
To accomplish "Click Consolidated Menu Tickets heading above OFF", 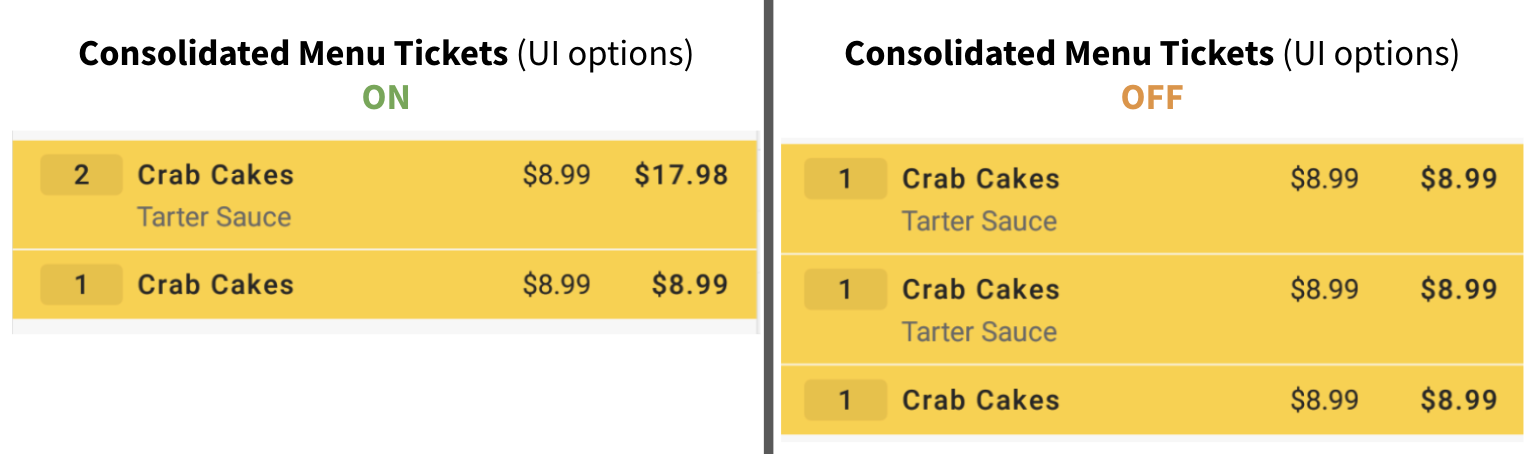I will [1059, 54].
